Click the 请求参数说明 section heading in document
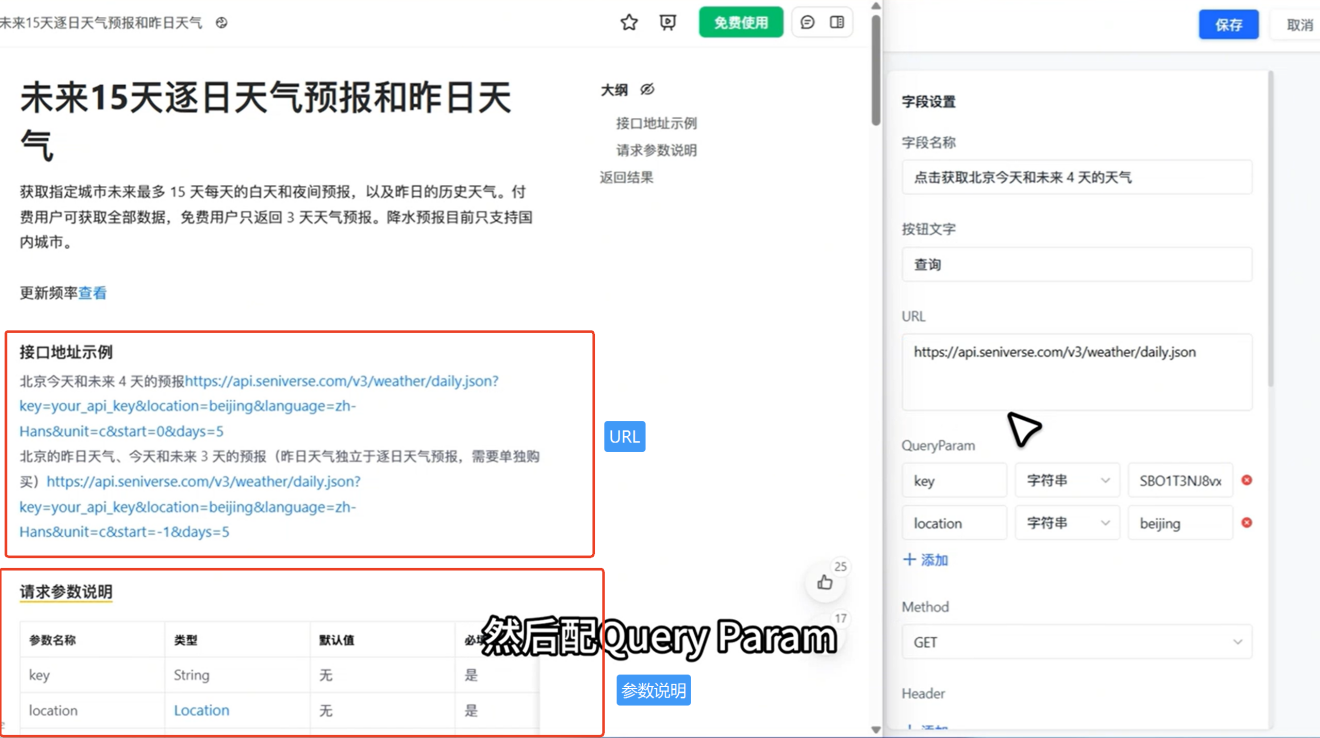 [x=66, y=592]
